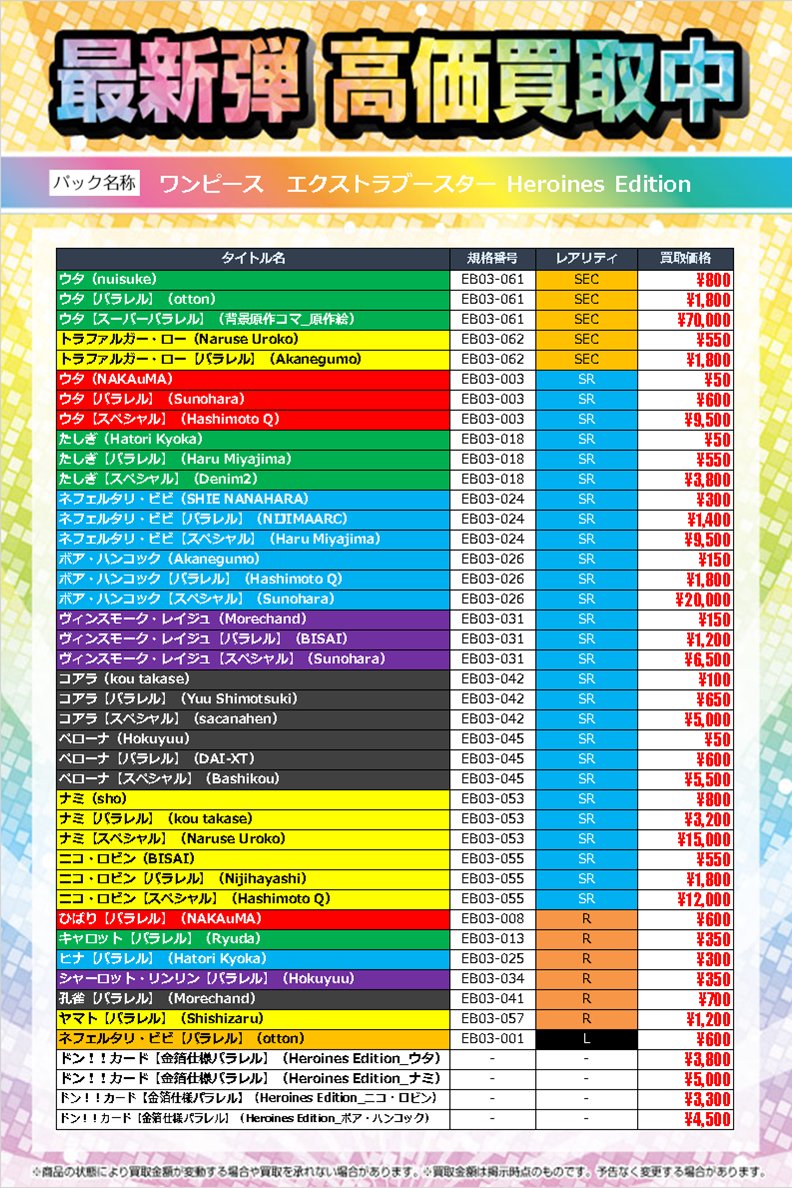Click the ¥12,000 price cell
792x1188 pixels.
coord(685,899)
